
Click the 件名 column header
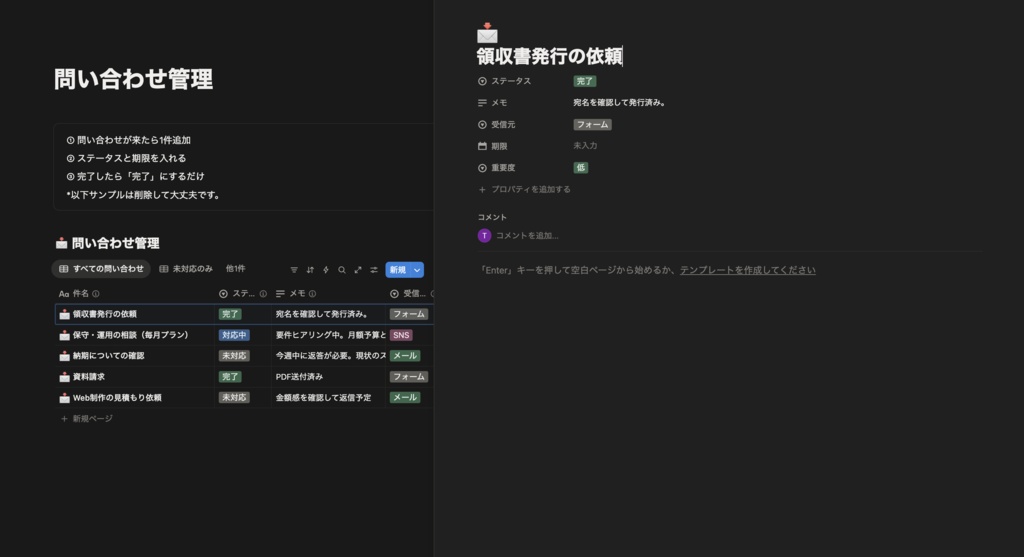tap(136, 294)
